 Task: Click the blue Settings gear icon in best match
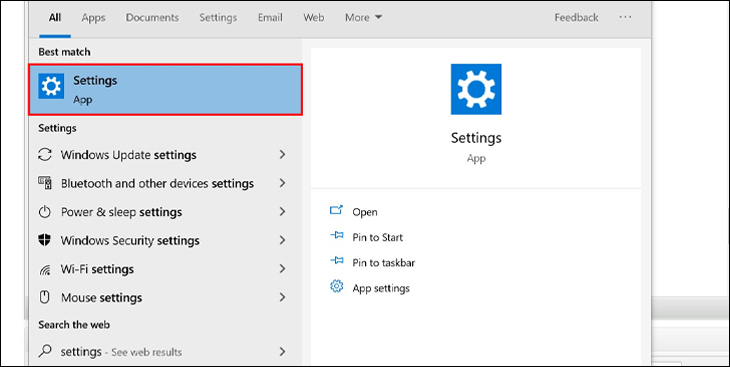pos(51,86)
